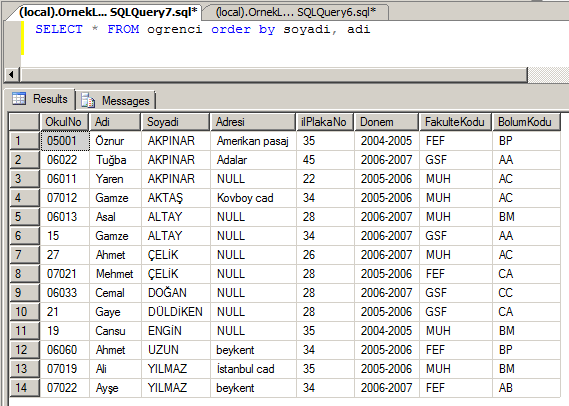
Task: Click the Soyadi column header
Action: point(175,122)
